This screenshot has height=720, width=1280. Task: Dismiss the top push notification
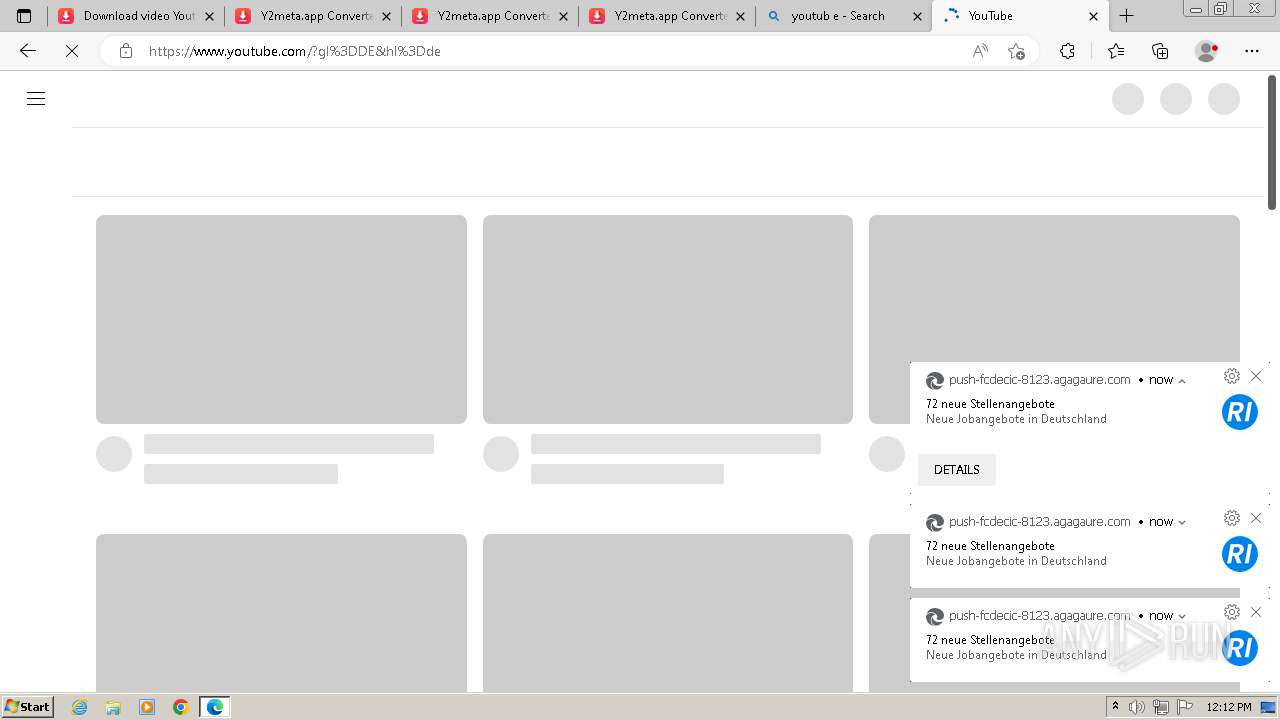pos(1256,376)
